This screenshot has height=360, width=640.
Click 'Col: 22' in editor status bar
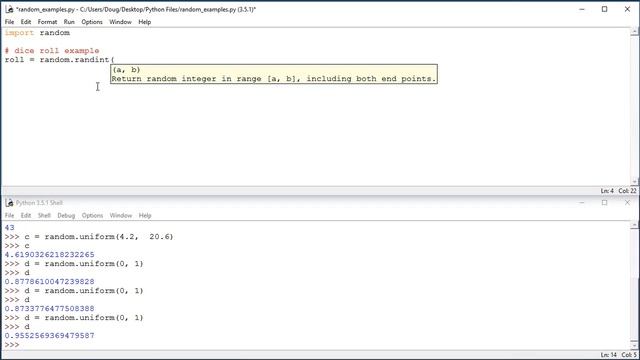[x=627, y=191]
